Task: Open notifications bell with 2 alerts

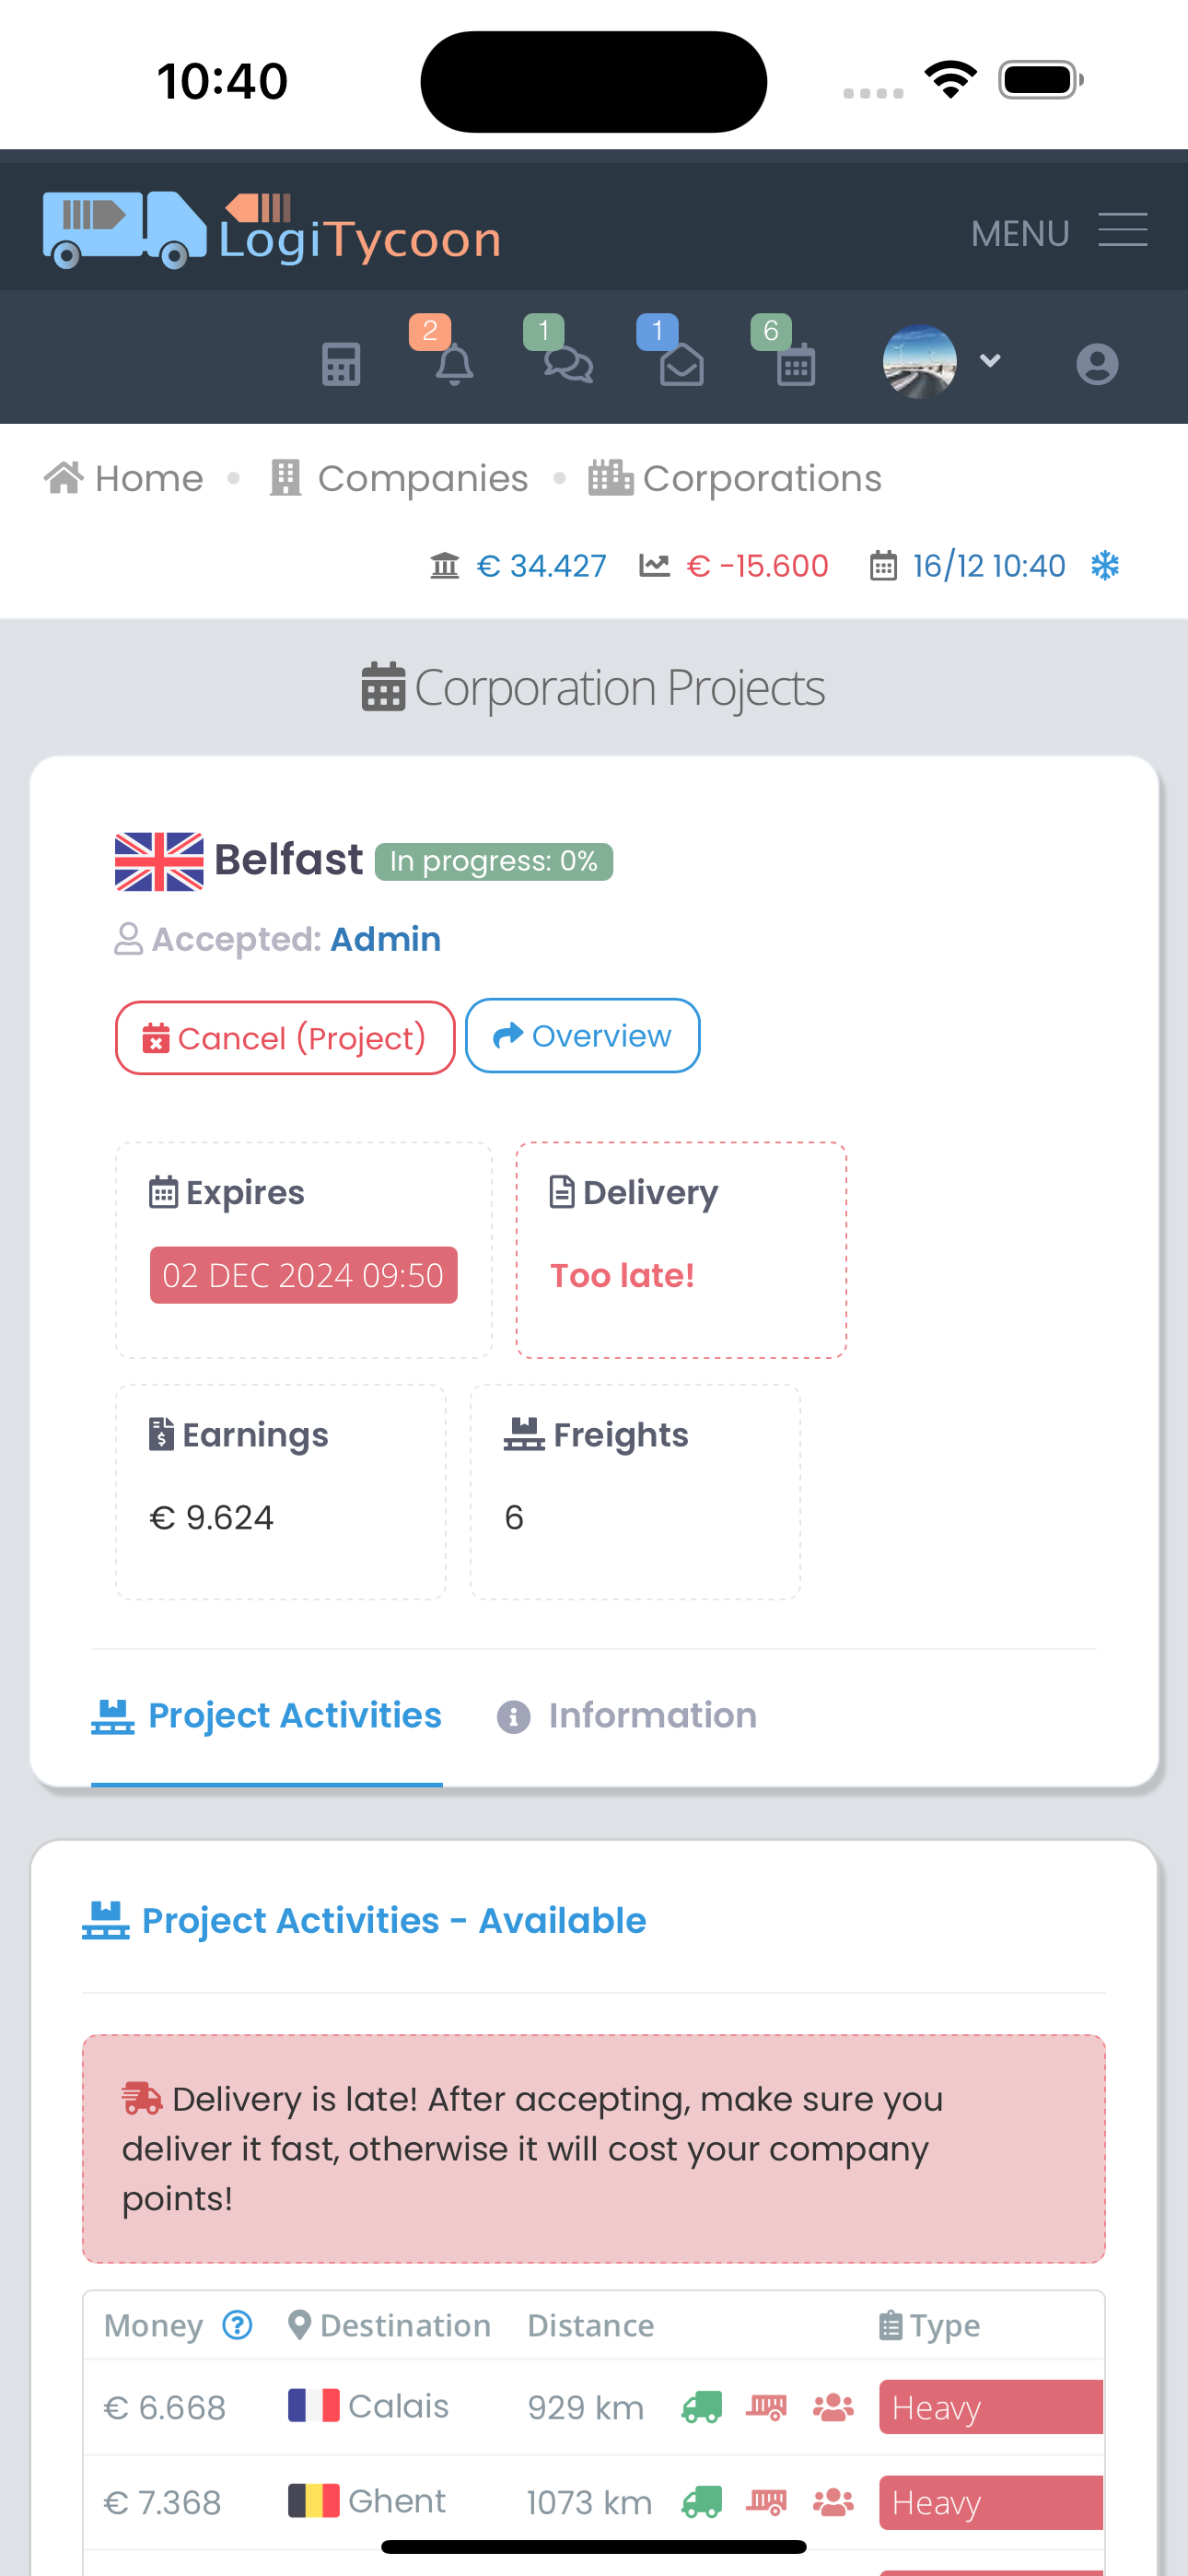Action: click(x=454, y=363)
